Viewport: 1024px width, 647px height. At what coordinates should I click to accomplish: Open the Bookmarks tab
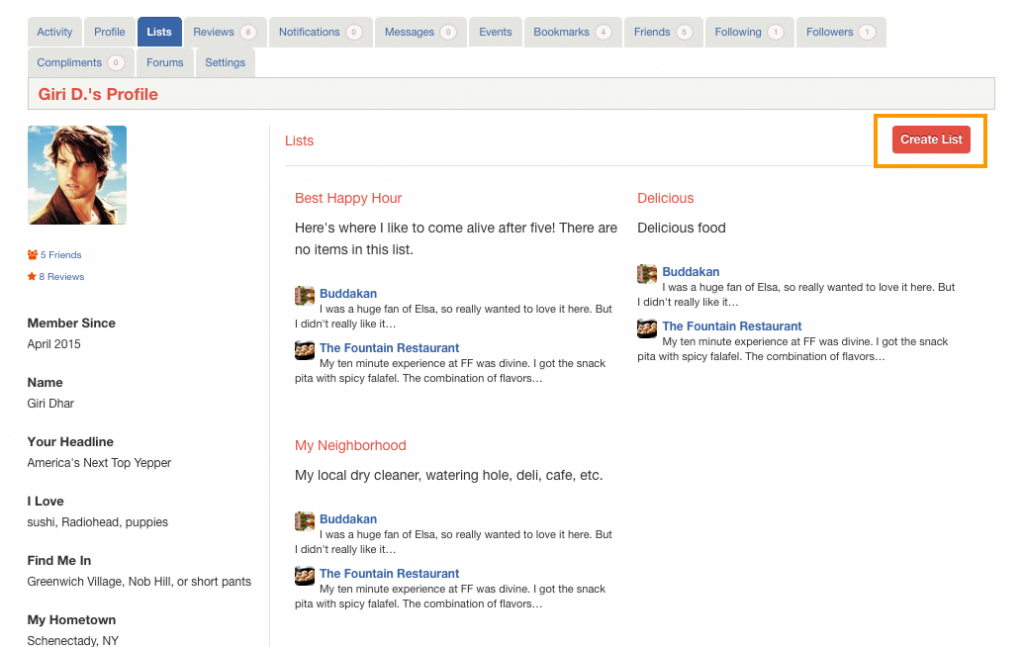click(x=573, y=32)
